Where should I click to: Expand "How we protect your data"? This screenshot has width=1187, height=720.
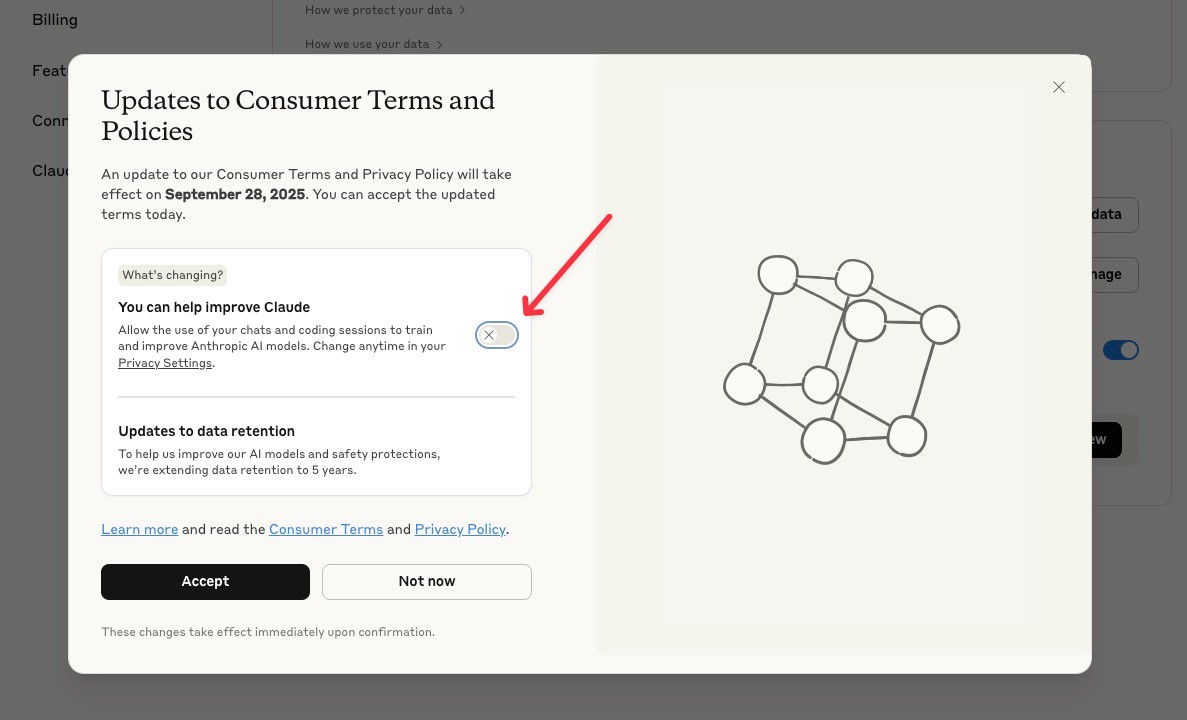coord(385,10)
